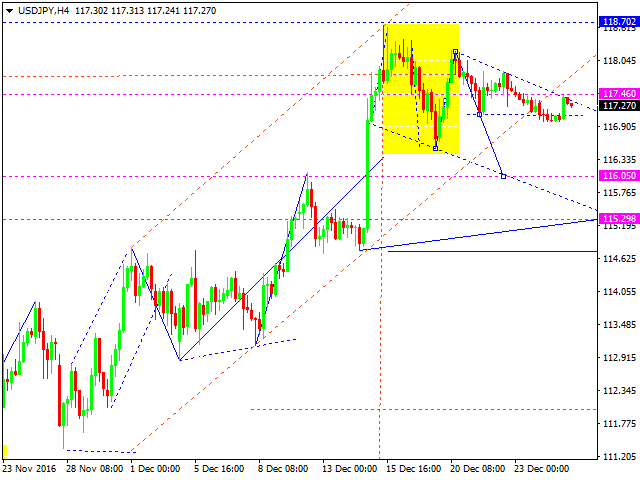Select the 116.905 price scale value
640x480 pixels.
coord(619,127)
